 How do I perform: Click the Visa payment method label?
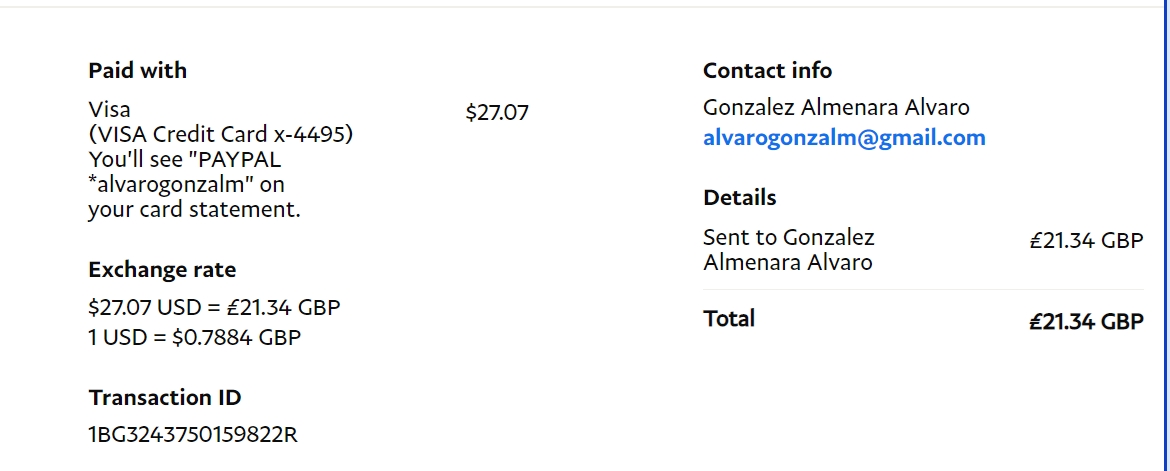[x=109, y=109]
